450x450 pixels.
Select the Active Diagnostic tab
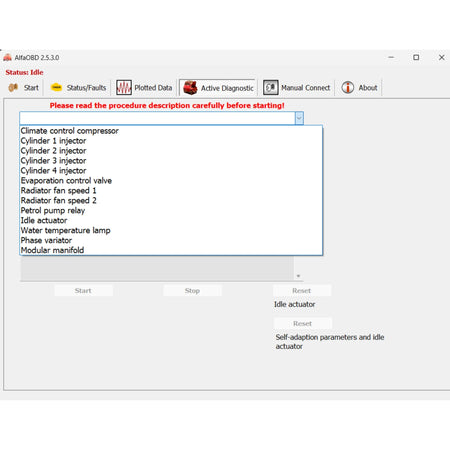coord(218,88)
